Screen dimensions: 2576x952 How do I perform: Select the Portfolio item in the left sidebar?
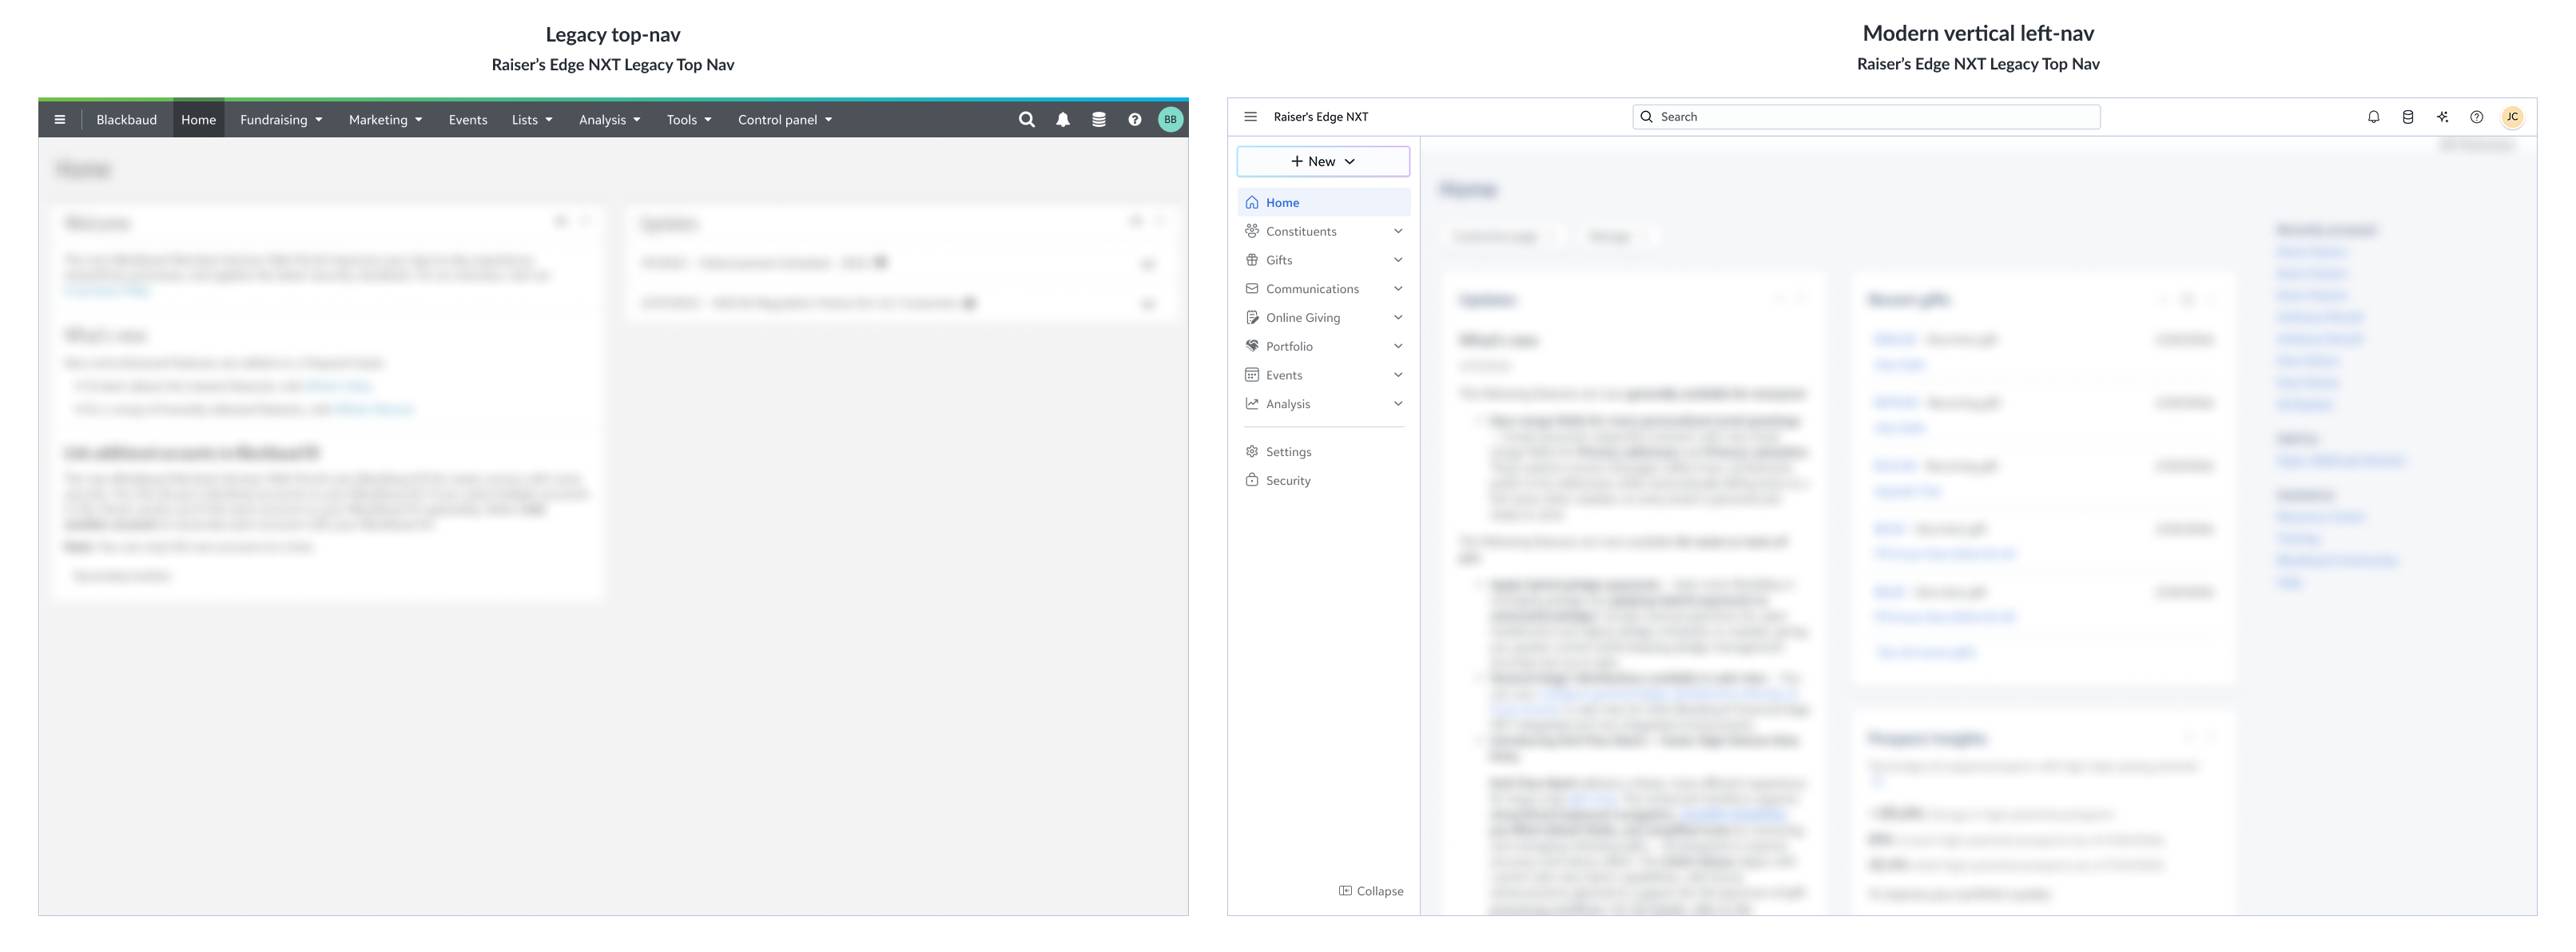pyautogui.click(x=1290, y=346)
